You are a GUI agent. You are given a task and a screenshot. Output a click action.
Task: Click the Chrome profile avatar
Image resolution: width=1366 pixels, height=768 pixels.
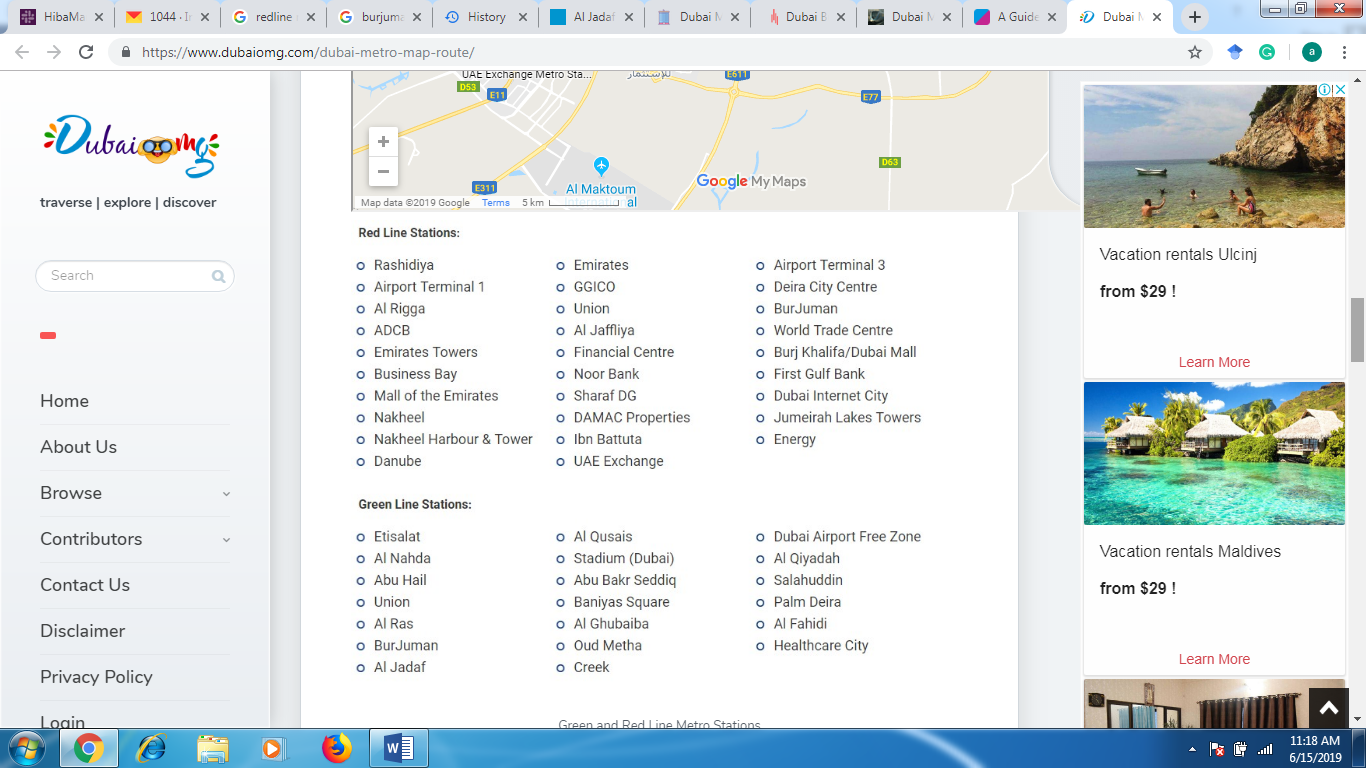coord(1311,50)
